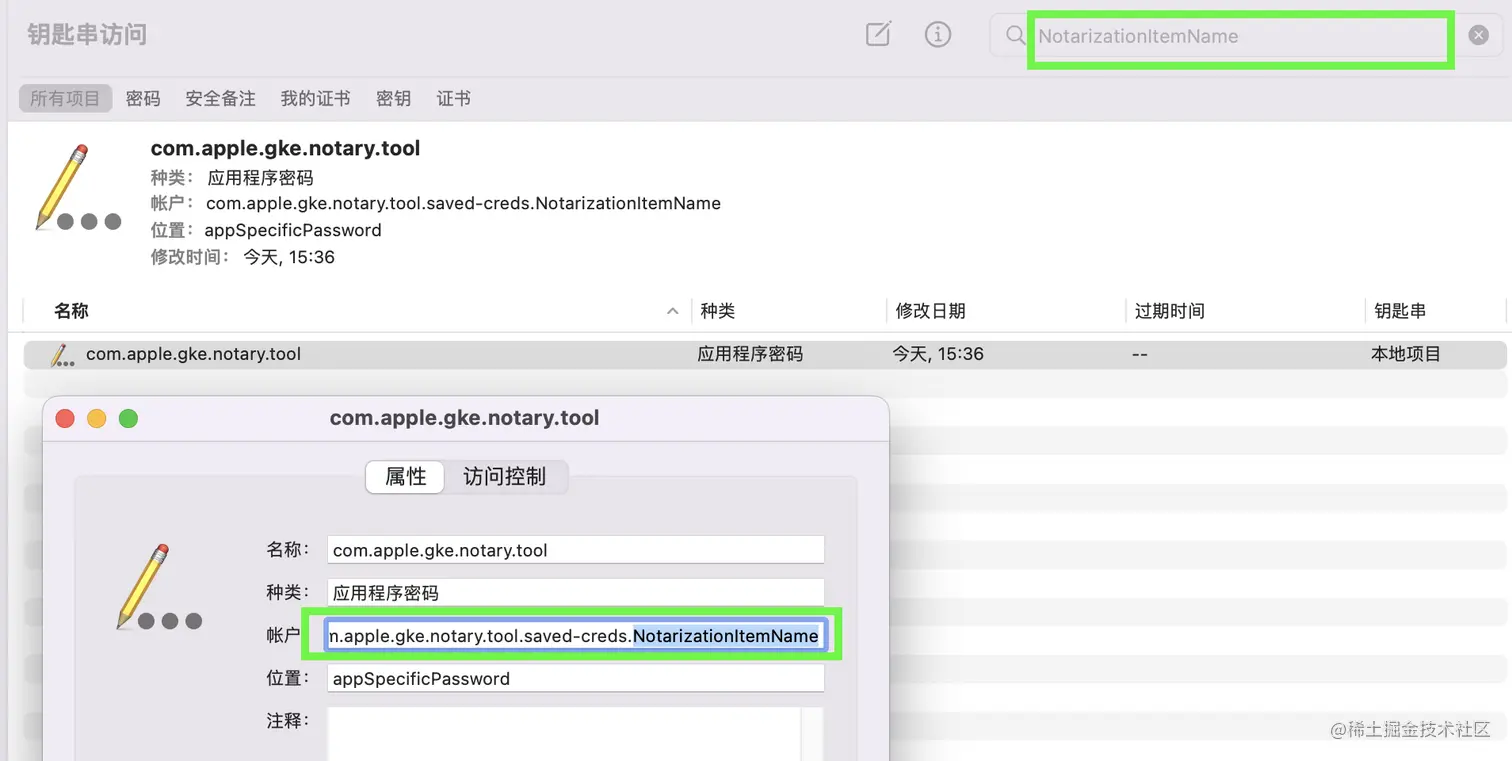Select the 证书 category filter
This screenshot has height=761, width=1512.
pos(452,97)
